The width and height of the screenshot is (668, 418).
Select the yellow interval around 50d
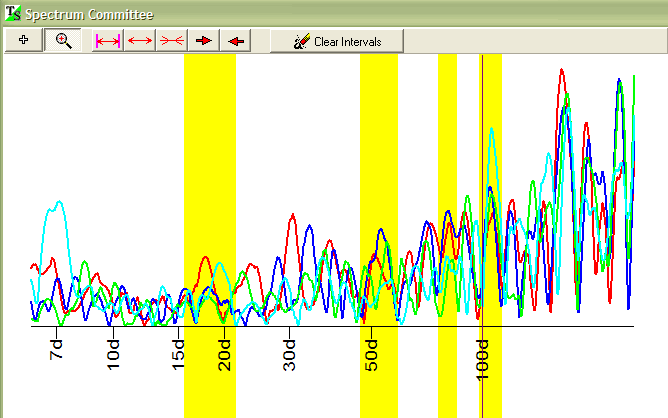point(379,236)
